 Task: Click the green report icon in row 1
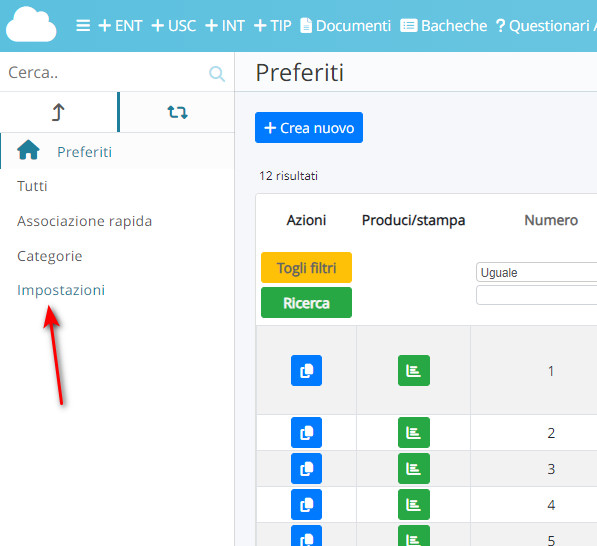pyautogui.click(x=414, y=370)
